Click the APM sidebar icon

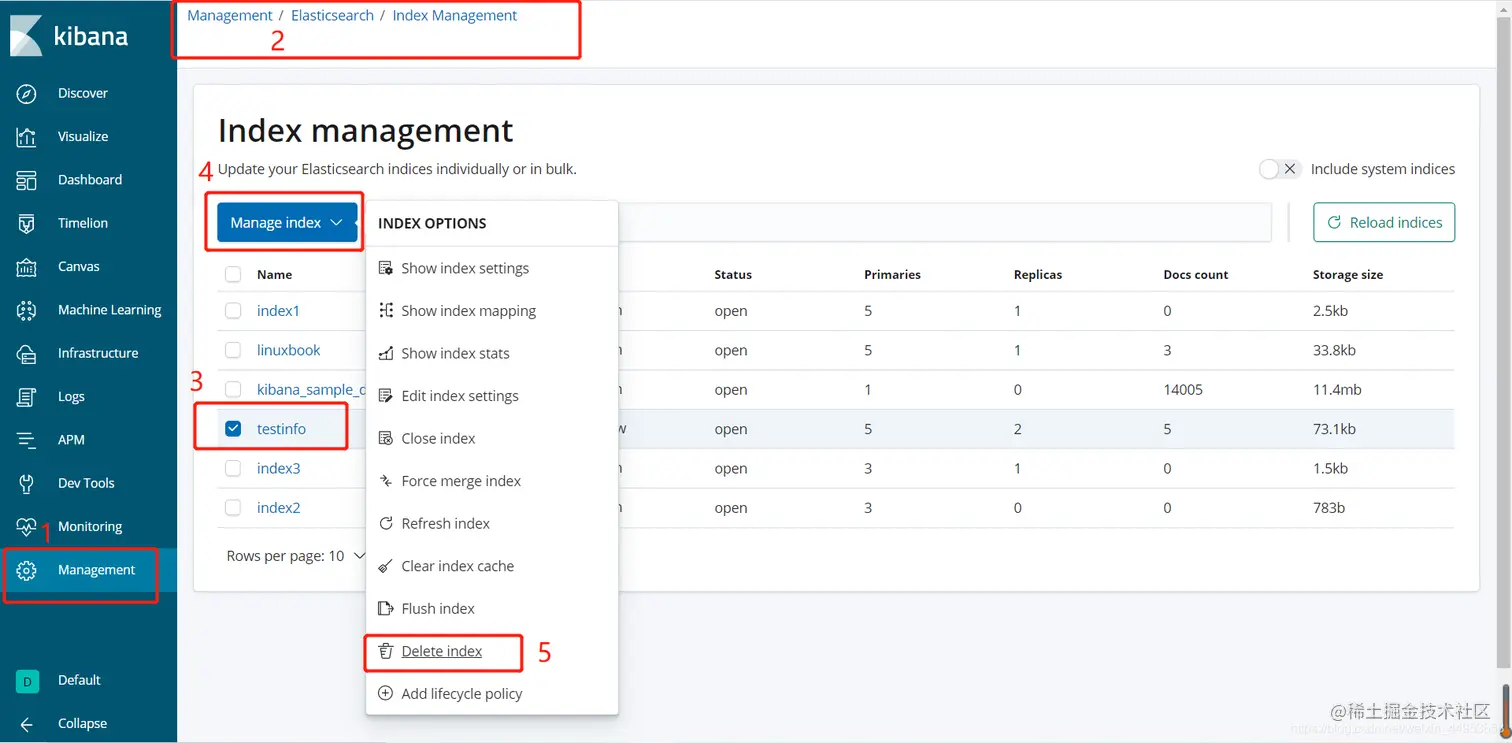[27, 440]
